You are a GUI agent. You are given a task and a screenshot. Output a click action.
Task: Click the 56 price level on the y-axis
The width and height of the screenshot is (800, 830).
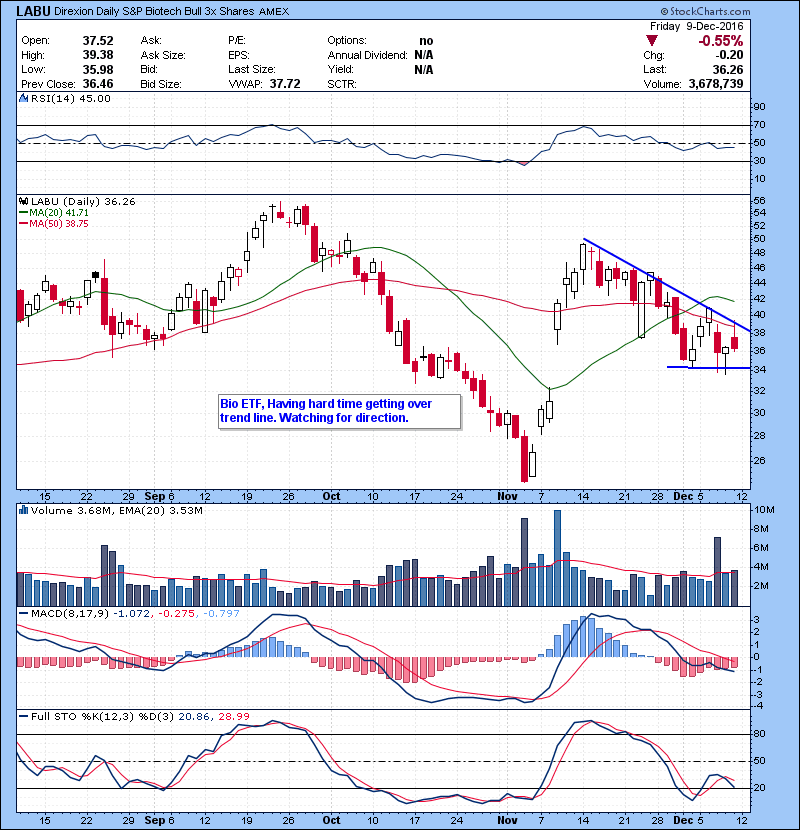[x=760, y=201]
